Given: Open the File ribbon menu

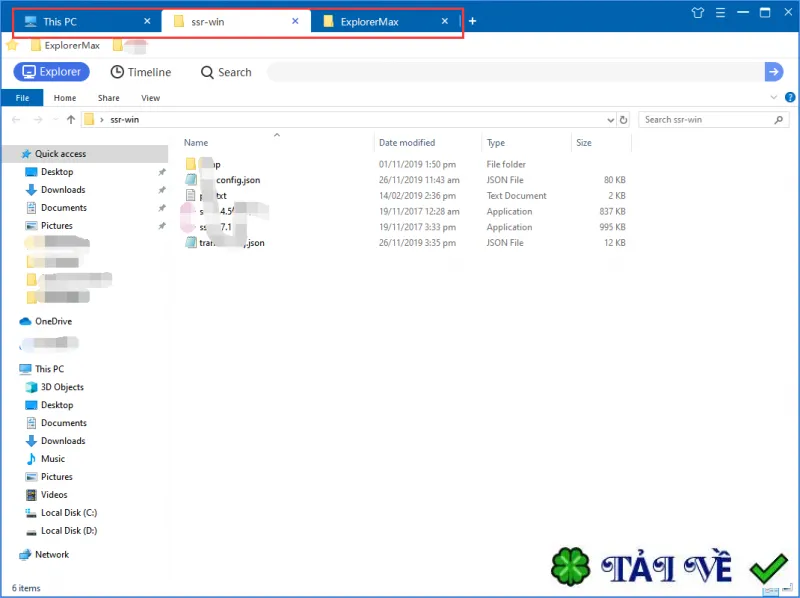Looking at the screenshot, I should click(22, 98).
